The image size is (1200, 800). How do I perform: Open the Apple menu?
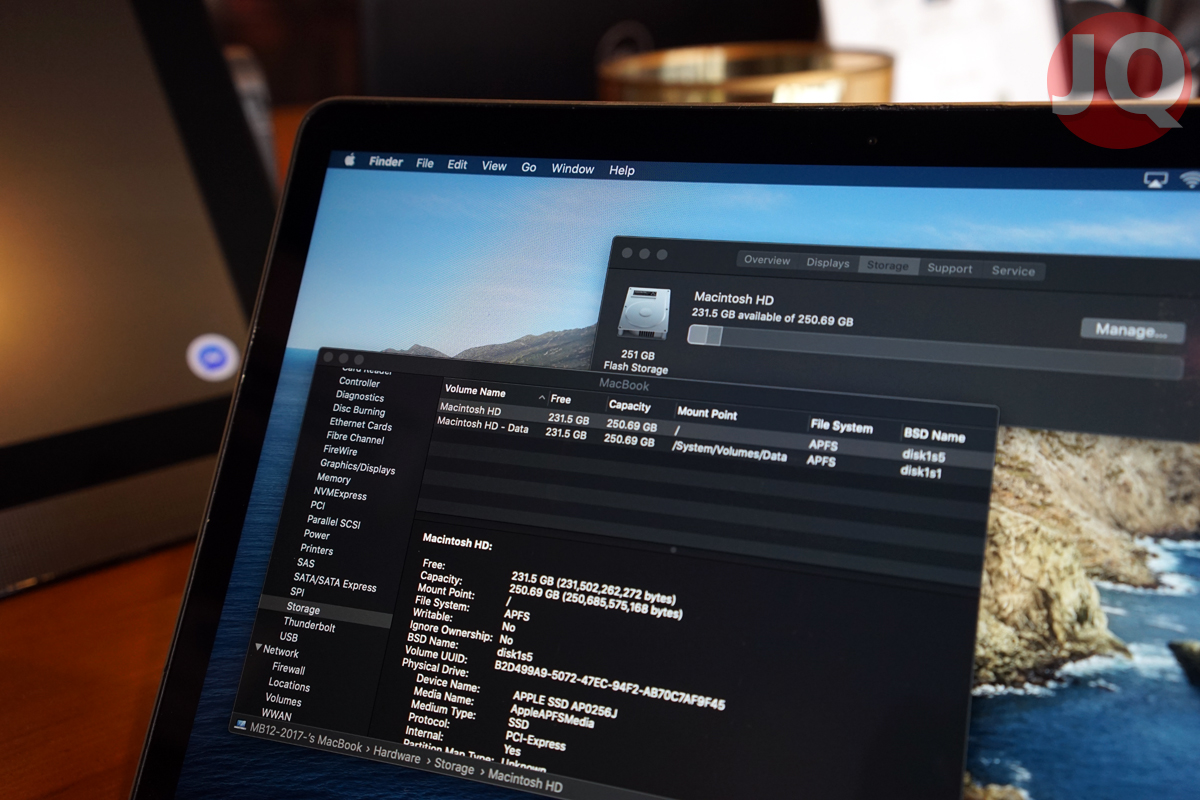(350, 160)
